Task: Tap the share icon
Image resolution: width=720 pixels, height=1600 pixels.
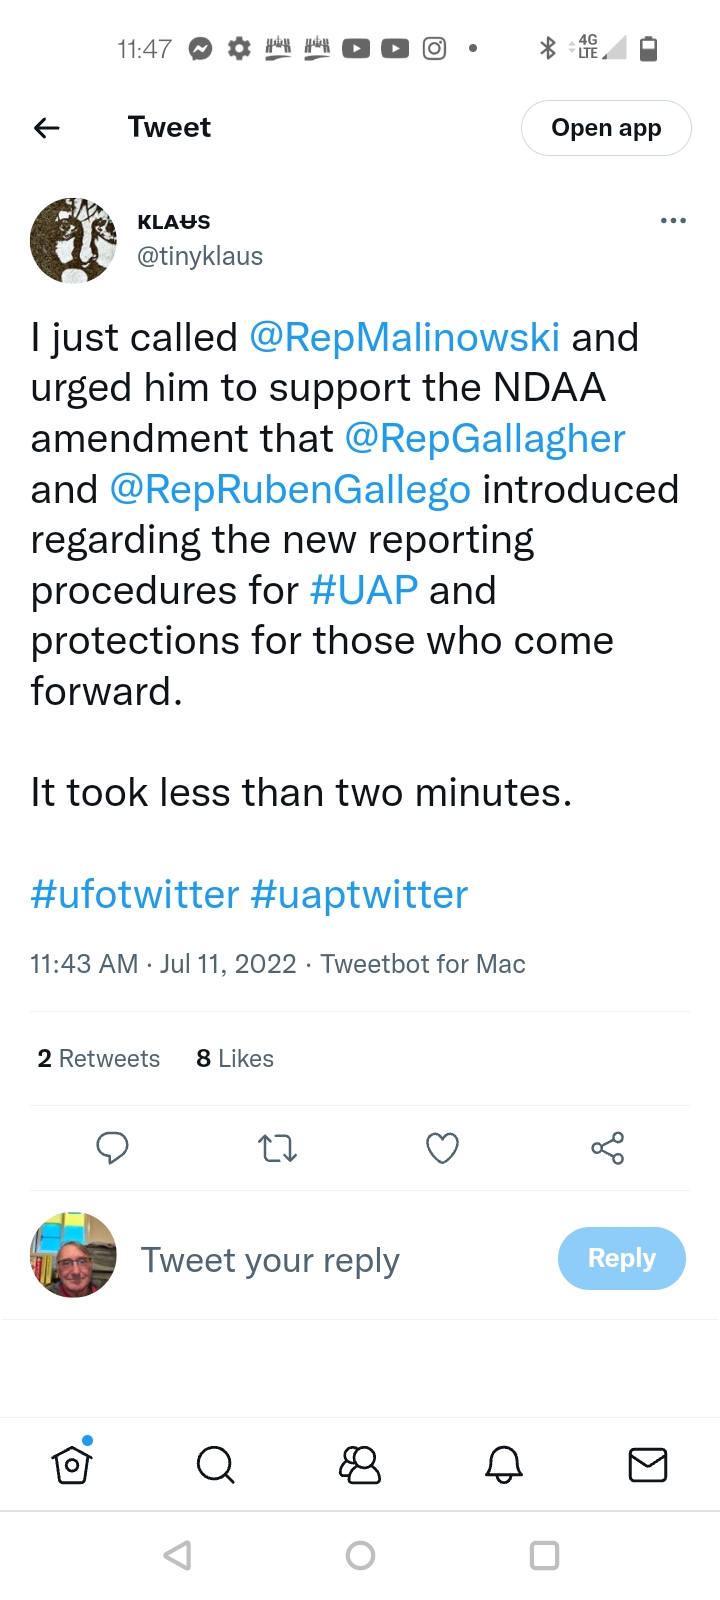Action: pos(607,1147)
